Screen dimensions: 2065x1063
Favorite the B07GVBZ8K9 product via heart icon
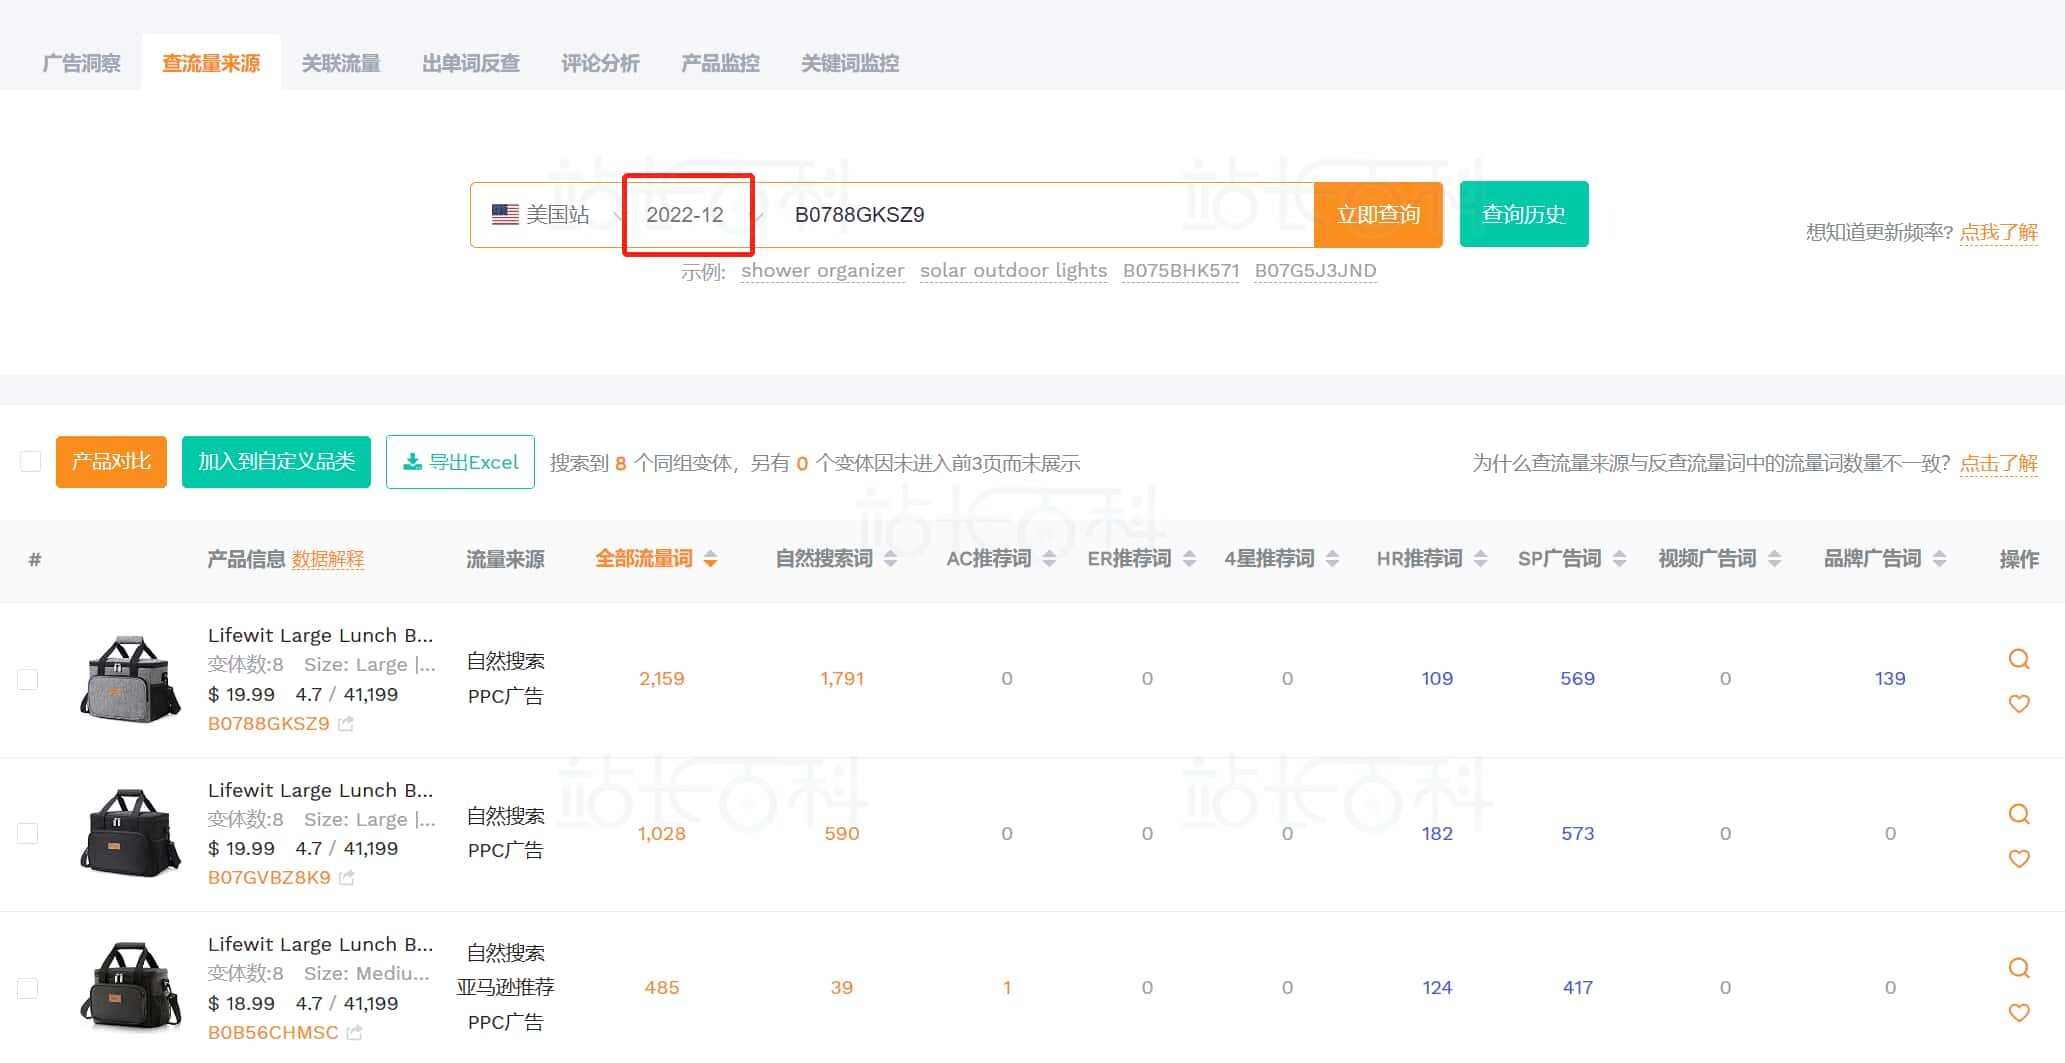(2019, 859)
